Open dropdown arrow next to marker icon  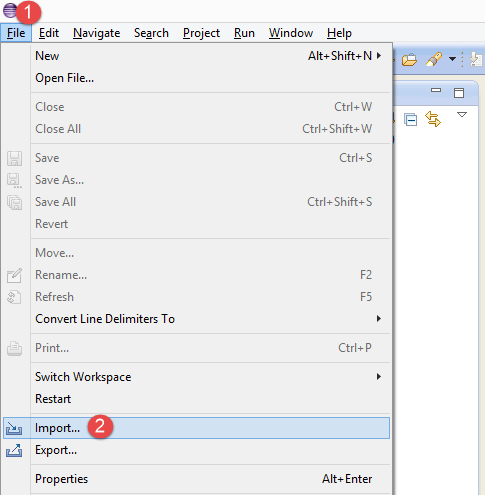452,59
